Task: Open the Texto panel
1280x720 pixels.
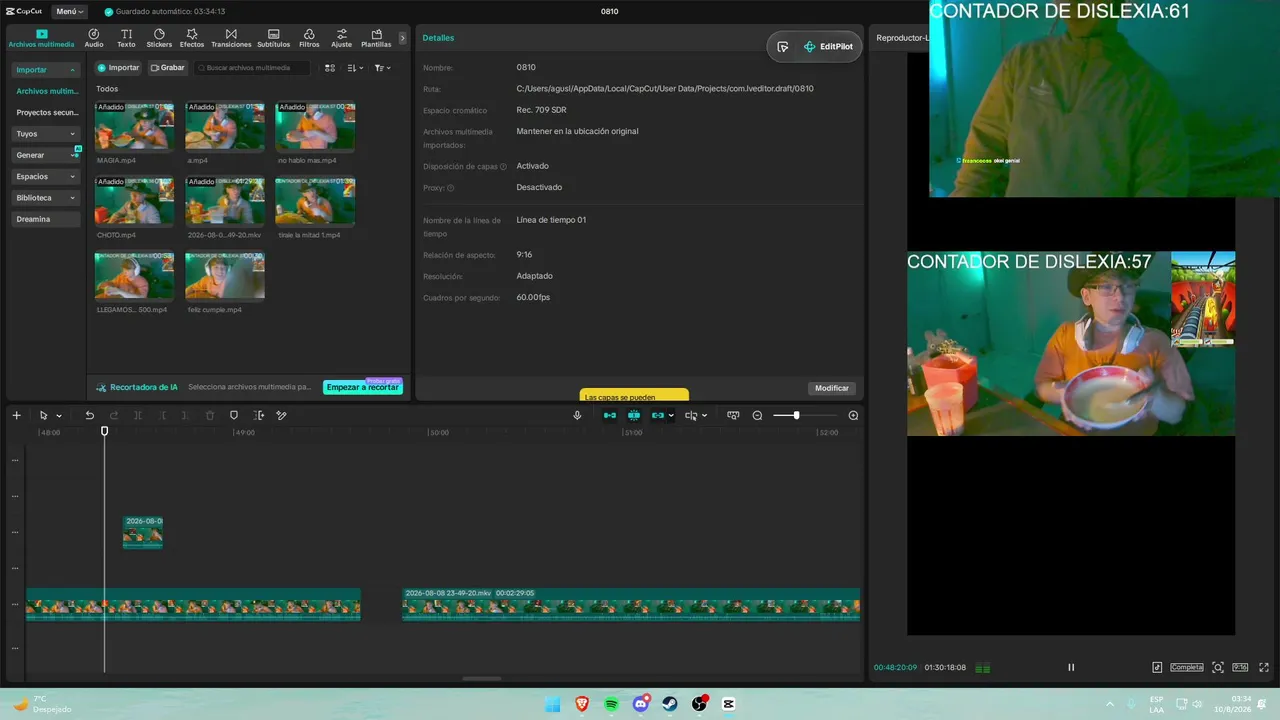Action: coord(126,38)
